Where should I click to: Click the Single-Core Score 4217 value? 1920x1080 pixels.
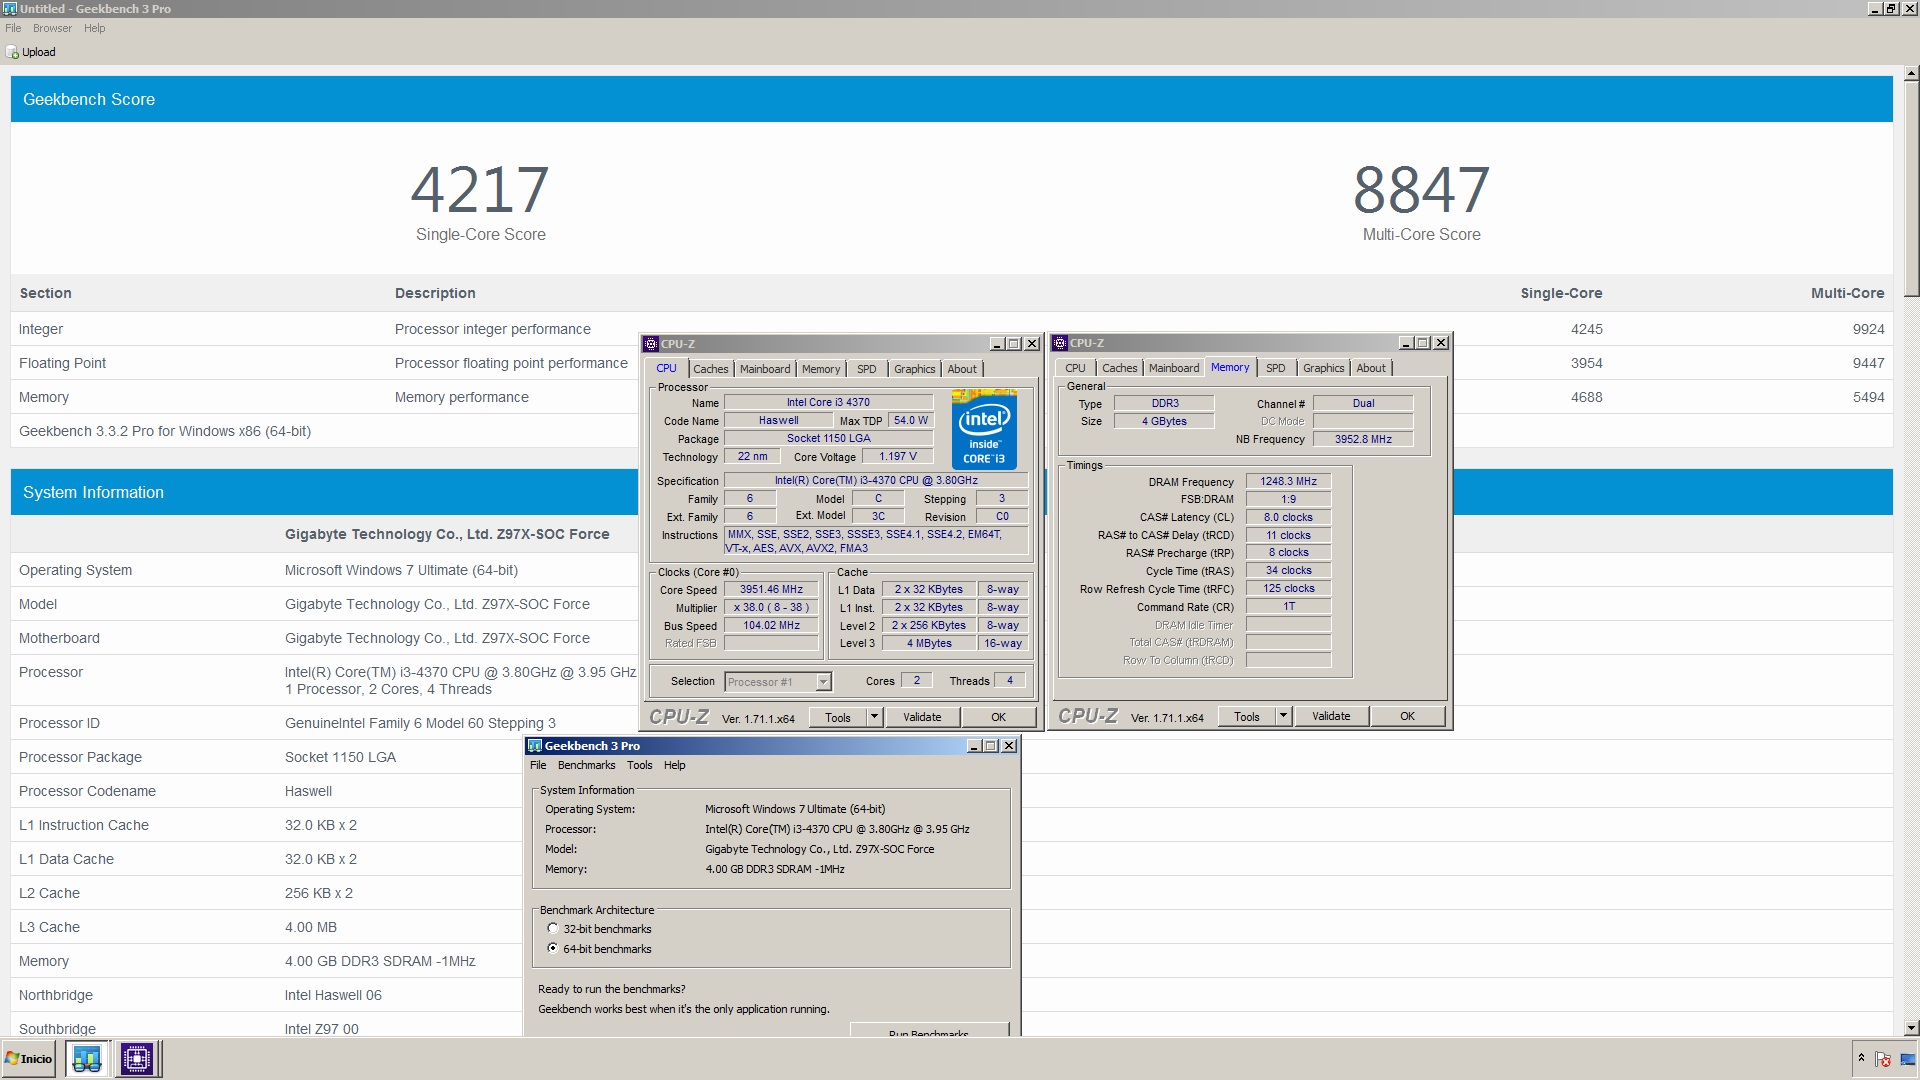pyautogui.click(x=480, y=189)
